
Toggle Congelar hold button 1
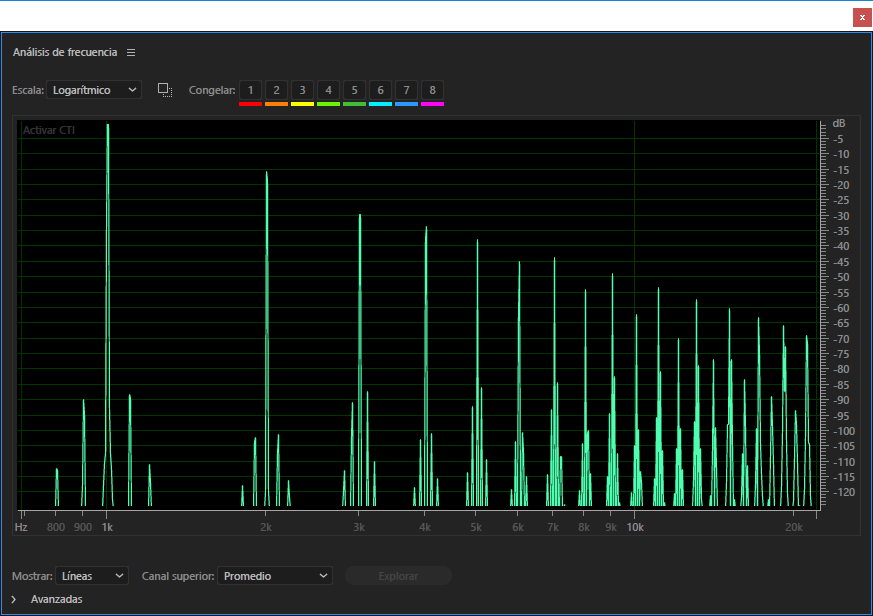pos(250,90)
